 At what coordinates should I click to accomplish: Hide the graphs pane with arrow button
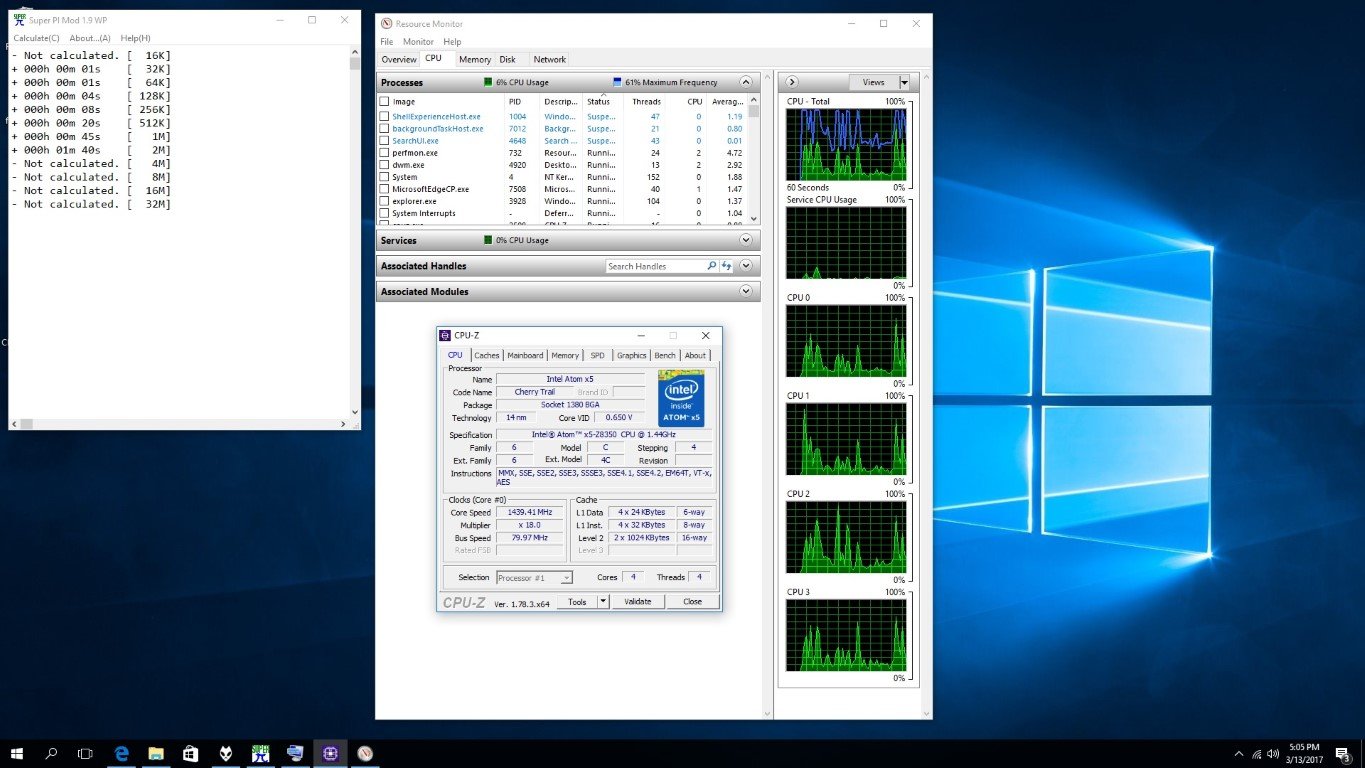[792, 82]
